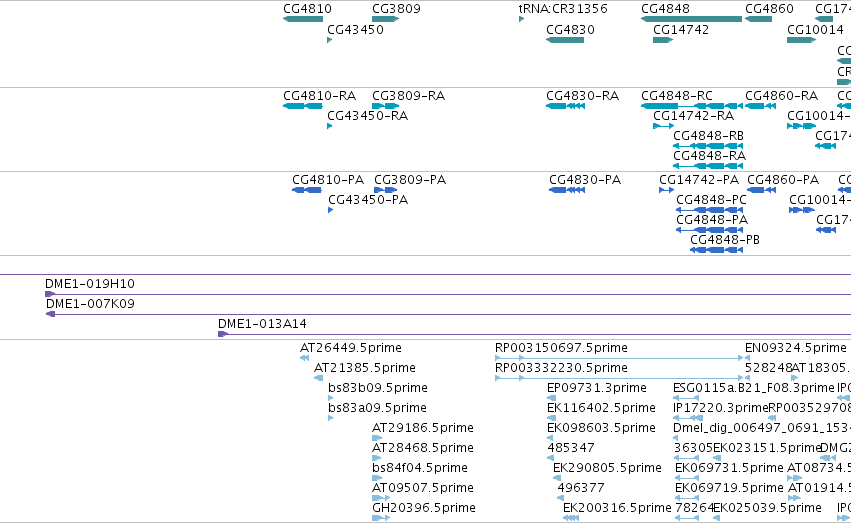Image resolution: width=851 pixels, height=523 pixels.
Task: Select protein CG4848-PA label
Action: coord(712,220)
